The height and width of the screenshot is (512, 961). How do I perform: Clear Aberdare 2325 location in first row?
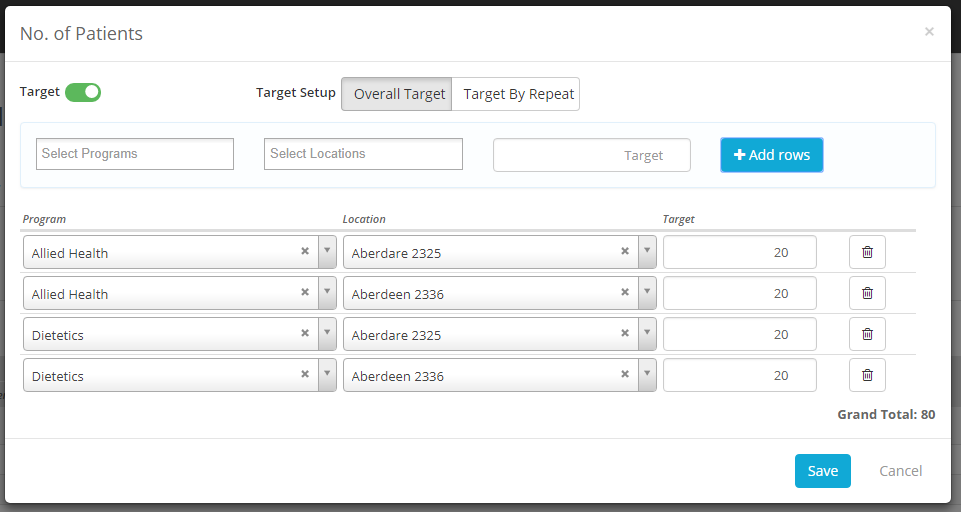[625, 252]
